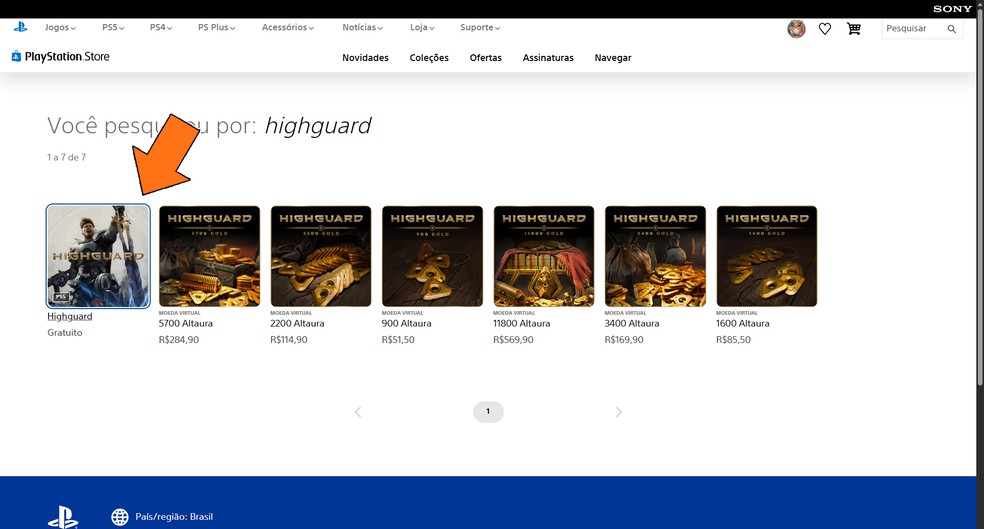This screenshot has height=529, width=984.
Task: Expand the Notícias dropdown menu
Action: 363,28
